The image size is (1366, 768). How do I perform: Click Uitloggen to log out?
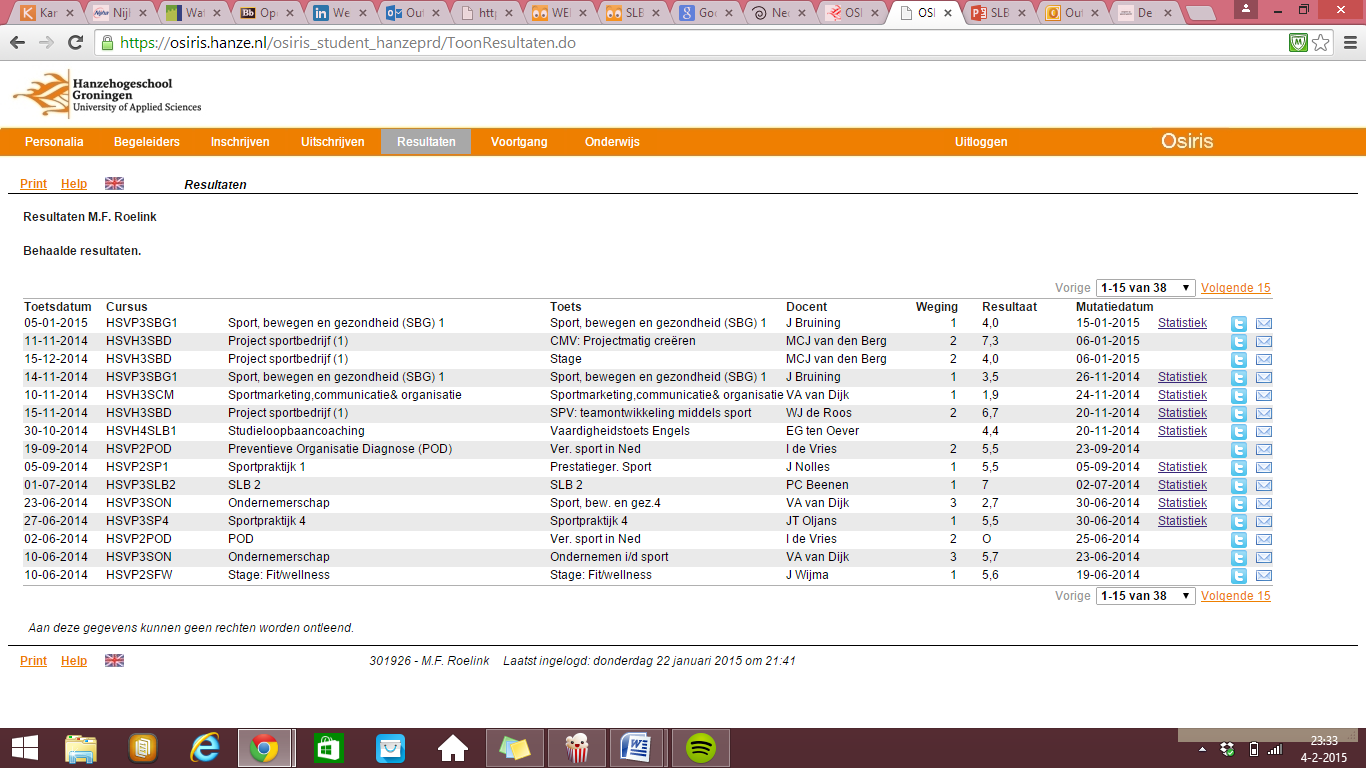[x=981, y=142]
